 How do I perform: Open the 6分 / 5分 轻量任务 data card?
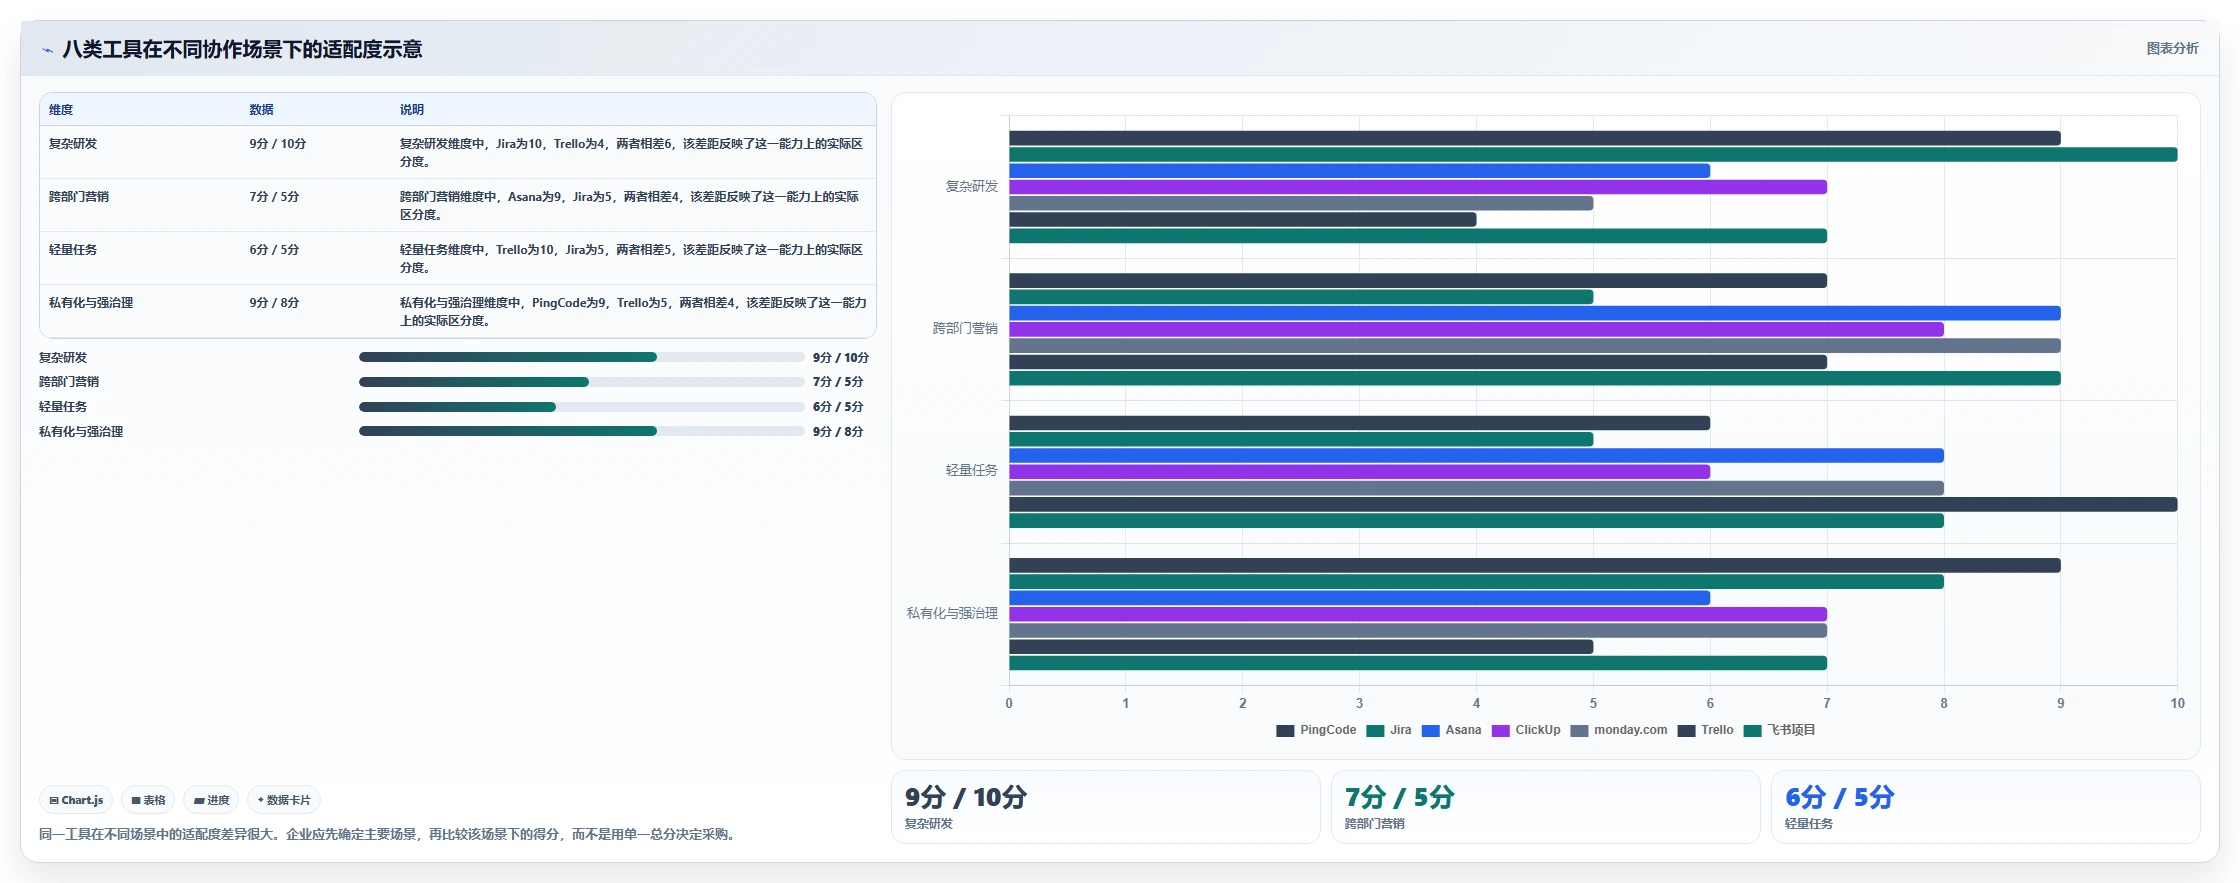coord(1985,807)
